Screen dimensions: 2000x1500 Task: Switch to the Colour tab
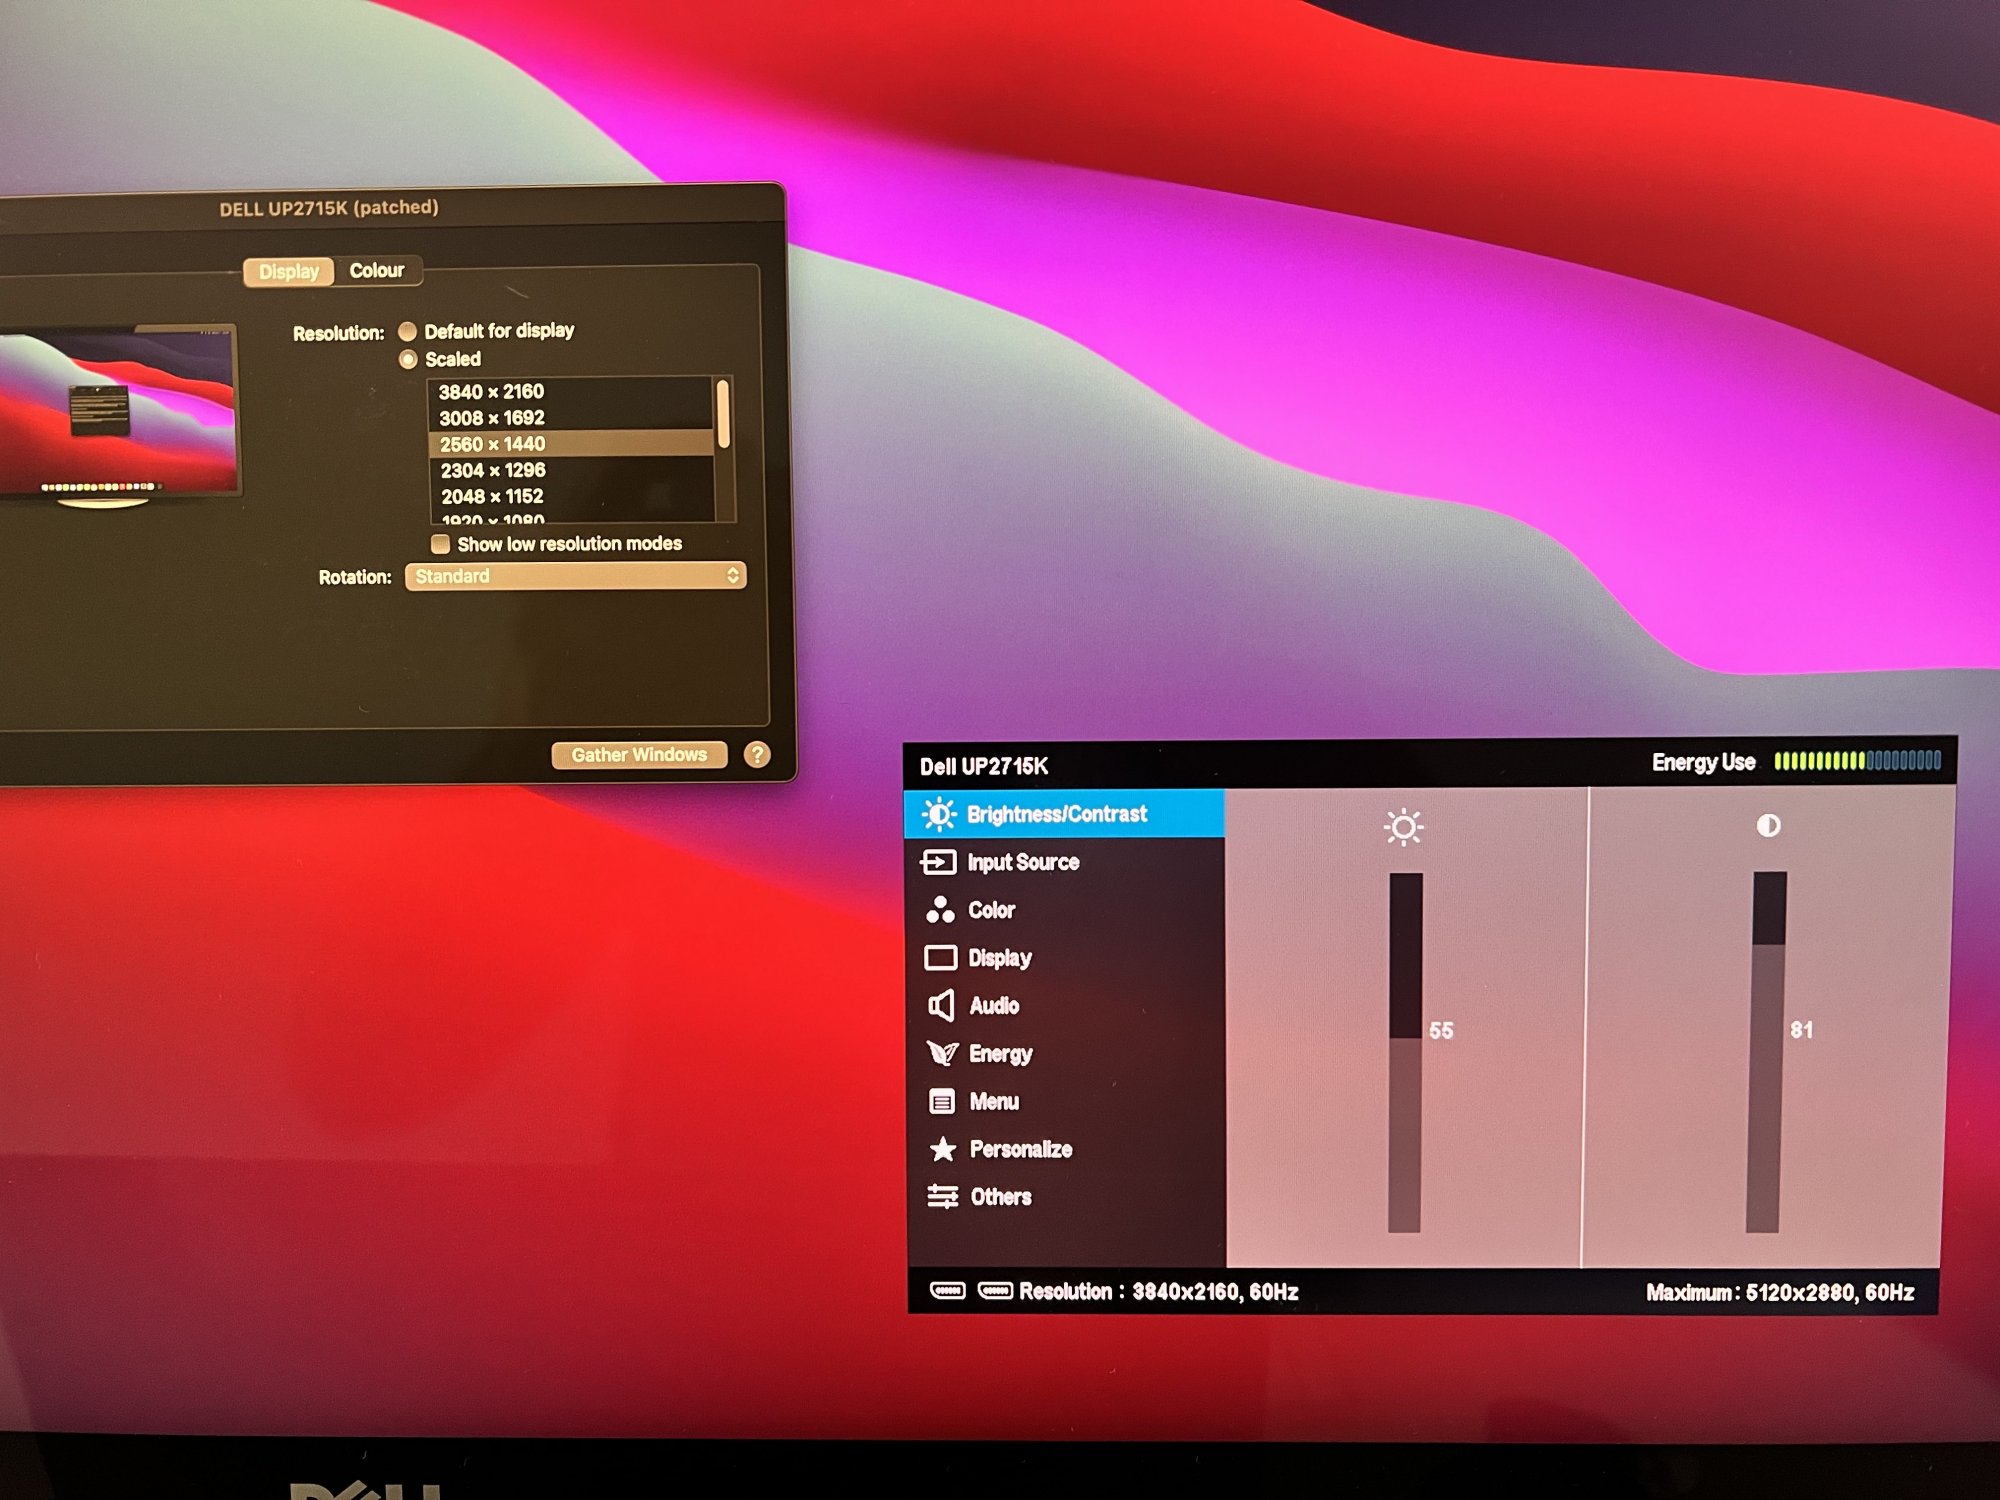click(x=376, y=270)
